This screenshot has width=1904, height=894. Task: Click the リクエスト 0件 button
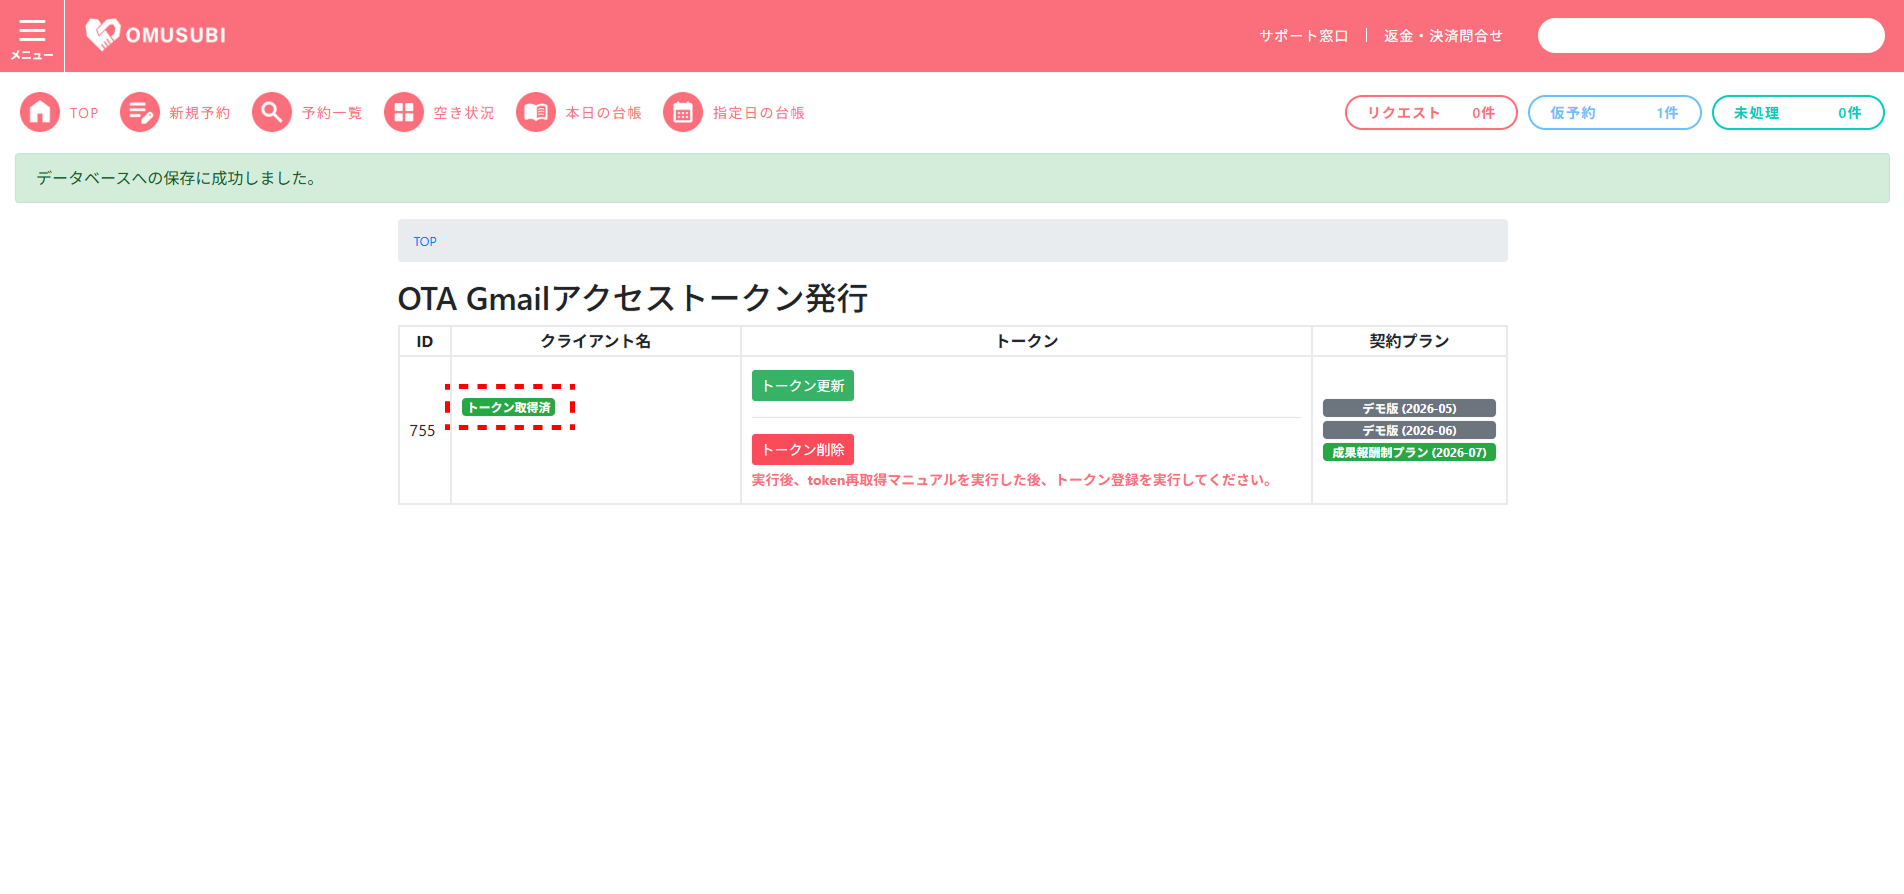click(x=1431, y=113)
